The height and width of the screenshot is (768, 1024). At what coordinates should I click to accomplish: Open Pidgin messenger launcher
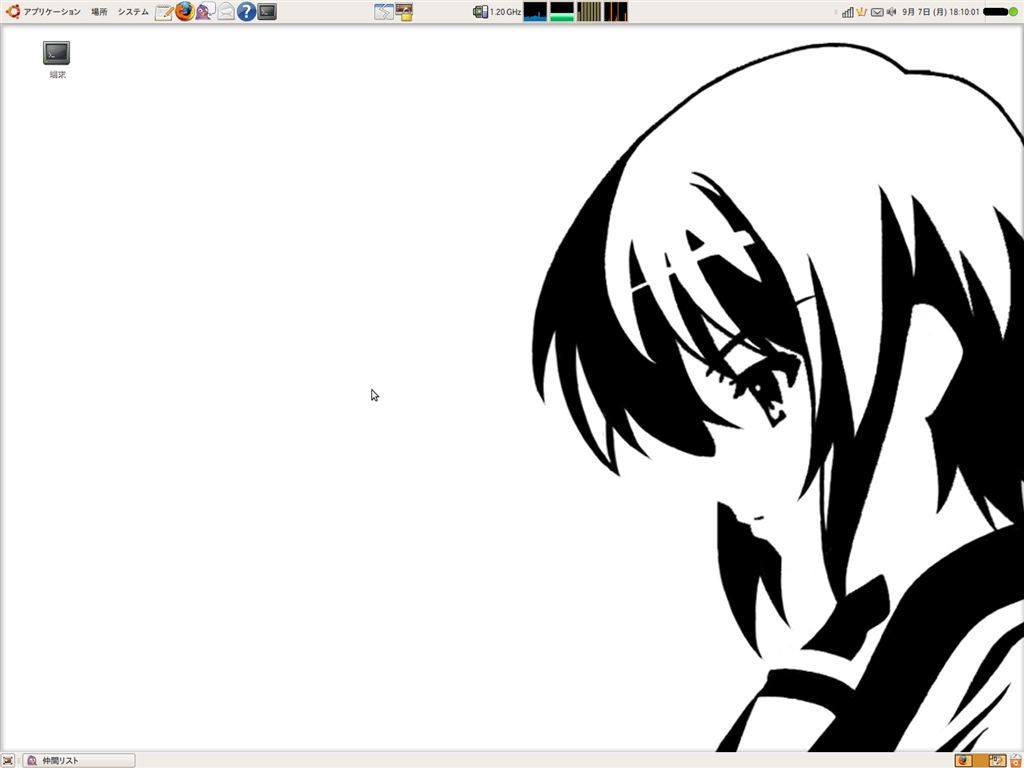tap(205, 11)
